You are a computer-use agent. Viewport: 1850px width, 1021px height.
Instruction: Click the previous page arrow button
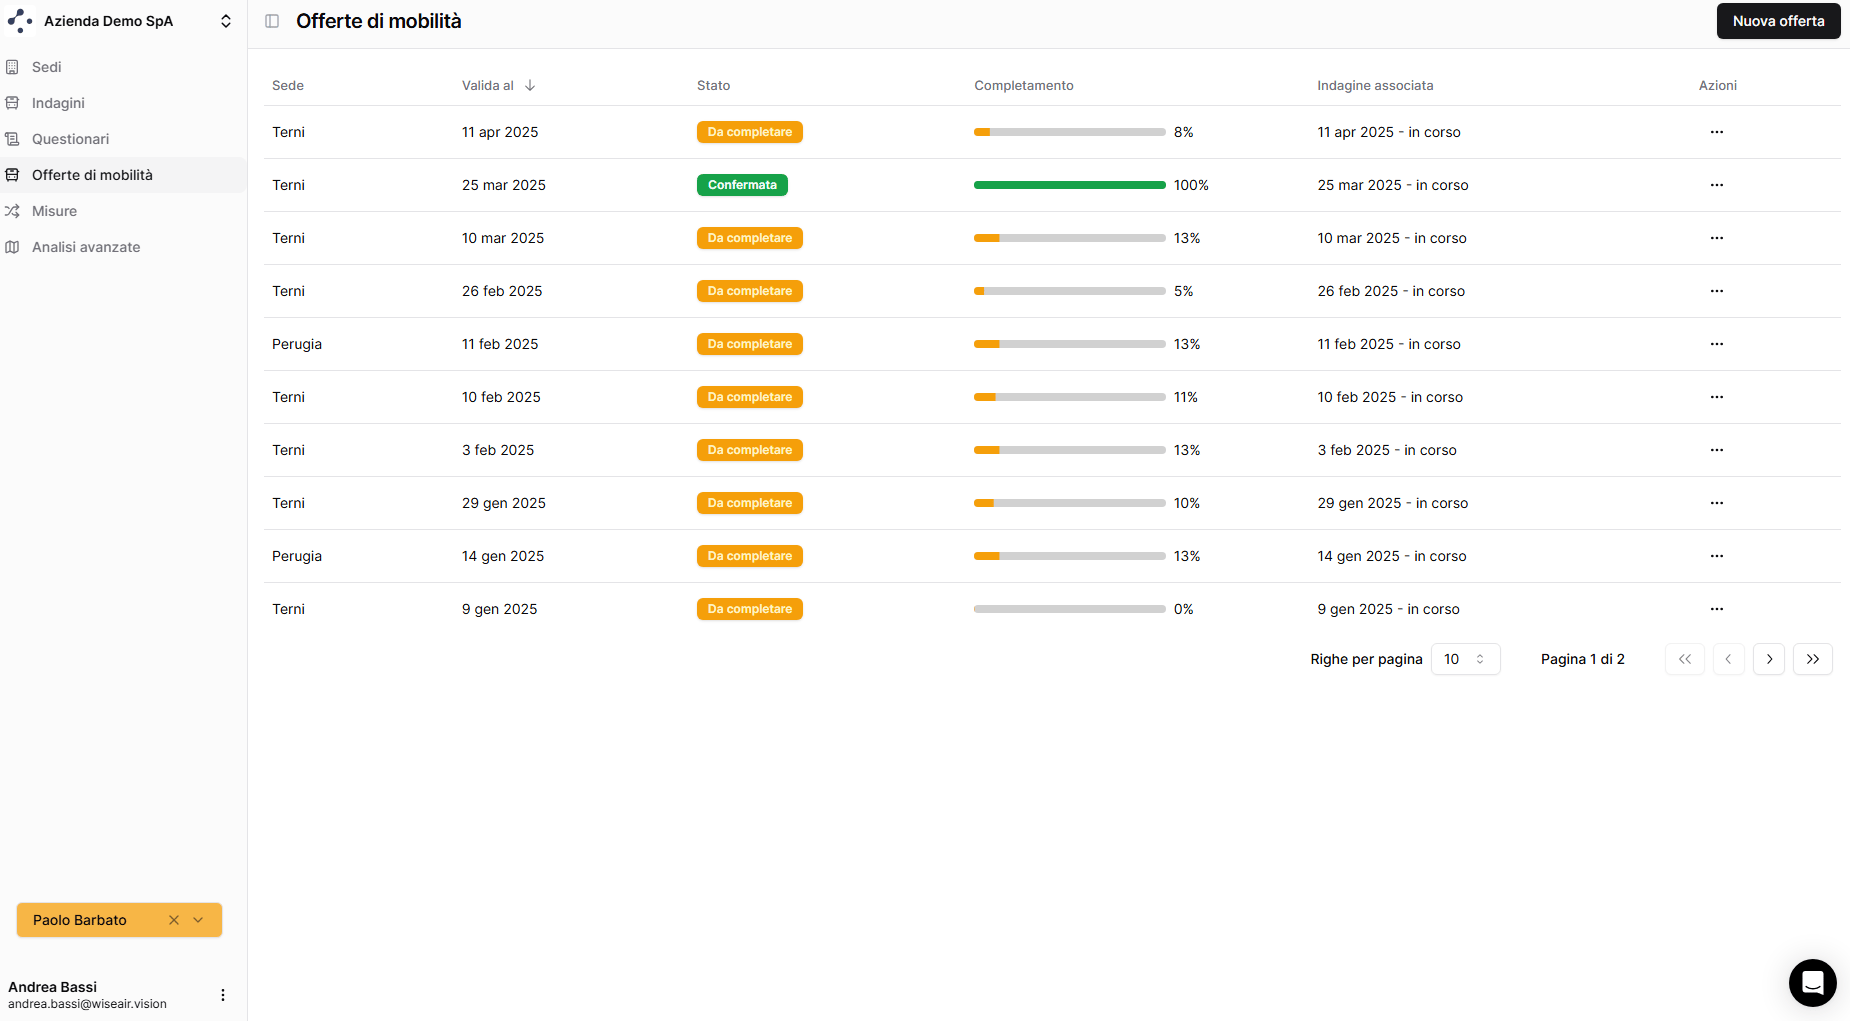(x=1728, y=659)
